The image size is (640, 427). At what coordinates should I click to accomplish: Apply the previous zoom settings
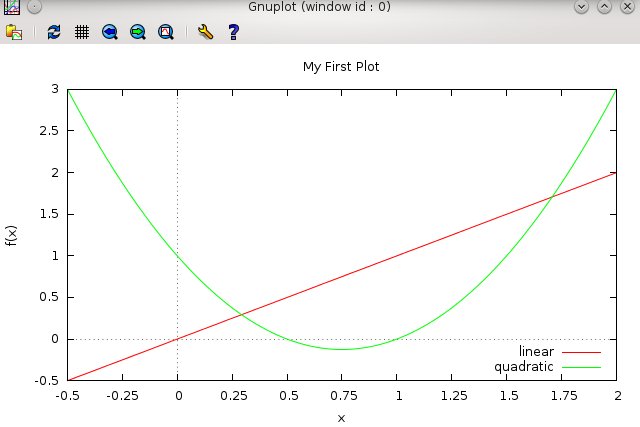[x=110, y=32]
